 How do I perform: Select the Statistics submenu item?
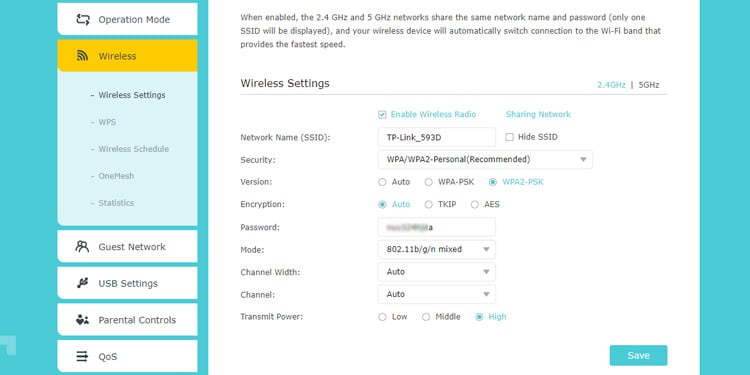tap(116, 203)
